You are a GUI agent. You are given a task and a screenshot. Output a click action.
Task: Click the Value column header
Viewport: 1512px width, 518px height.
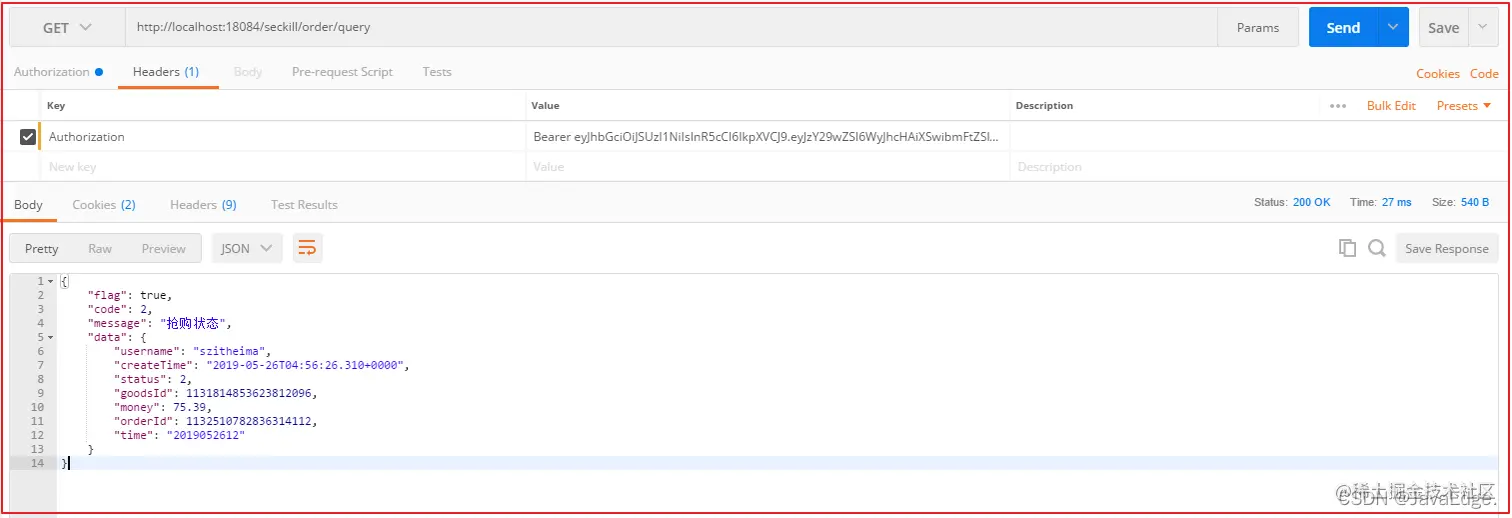pyautogui.click(x=545, y=106)
